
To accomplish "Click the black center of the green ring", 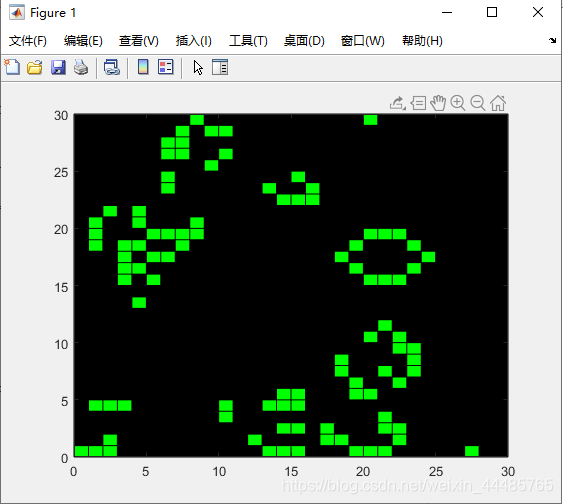I will click(385, 257).
